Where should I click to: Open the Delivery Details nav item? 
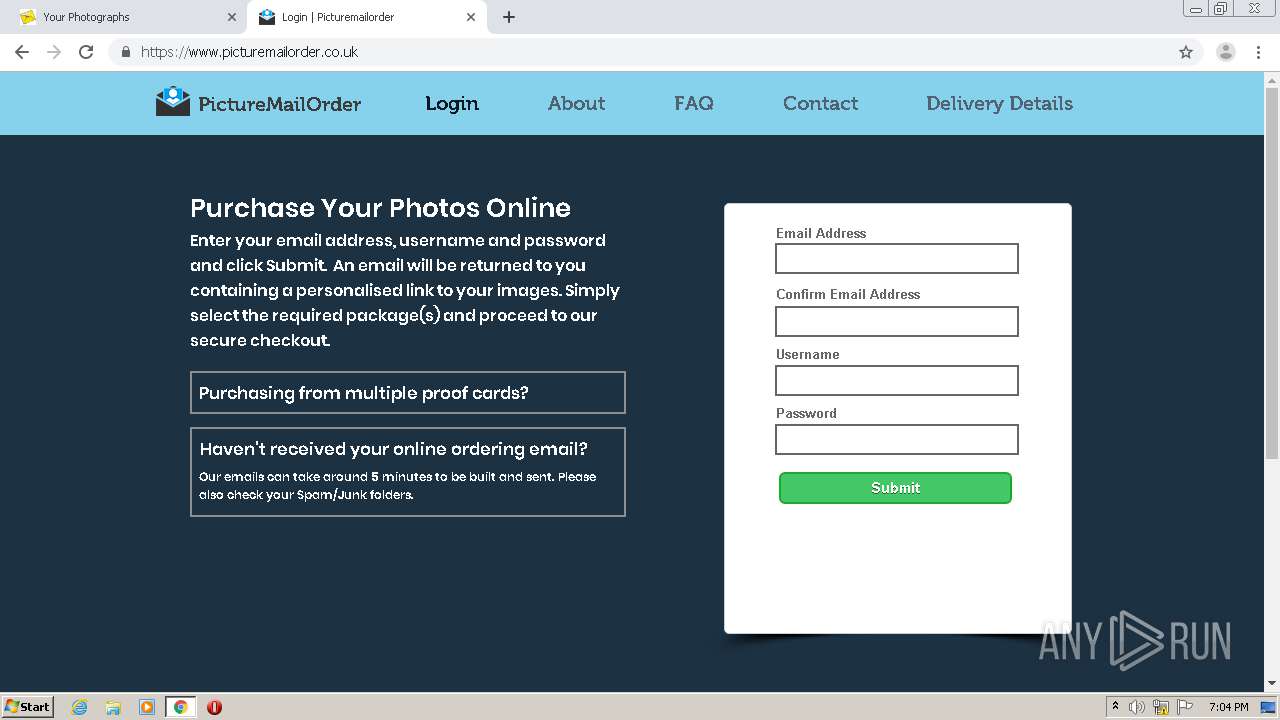tap(999, 103)
